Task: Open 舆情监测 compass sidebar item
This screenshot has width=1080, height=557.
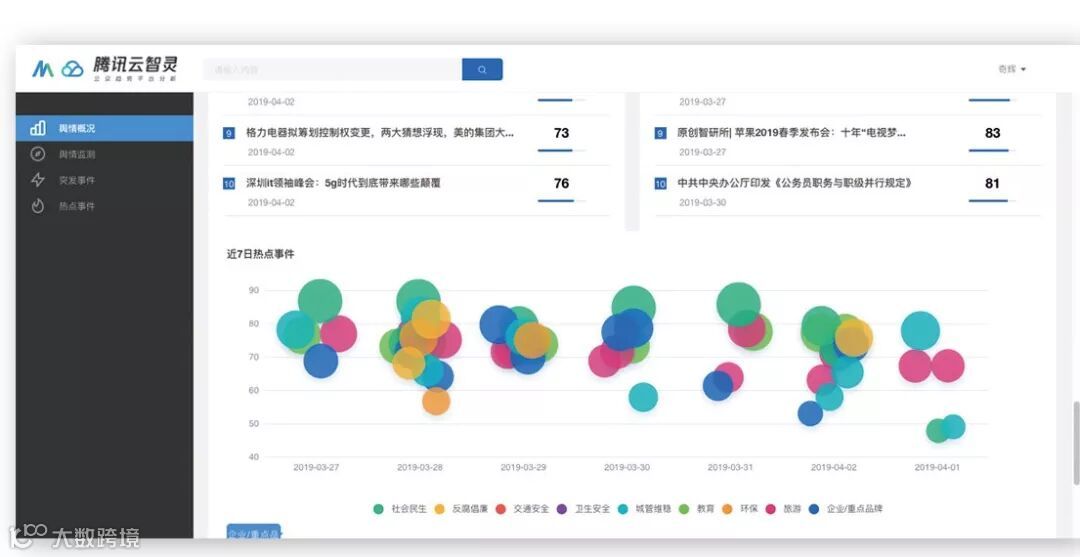Action: pos(105,154)
